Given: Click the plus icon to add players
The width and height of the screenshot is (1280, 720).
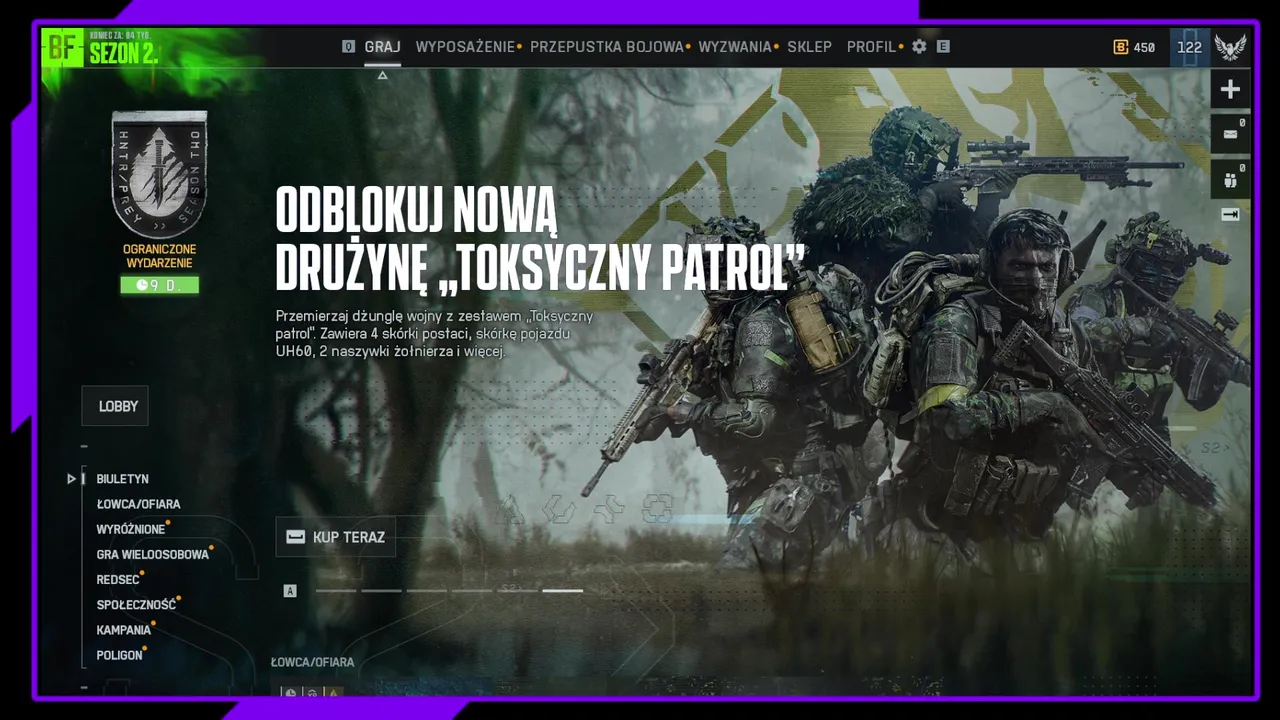Looking at the screenshot, I should click(x=1230, y=89).
